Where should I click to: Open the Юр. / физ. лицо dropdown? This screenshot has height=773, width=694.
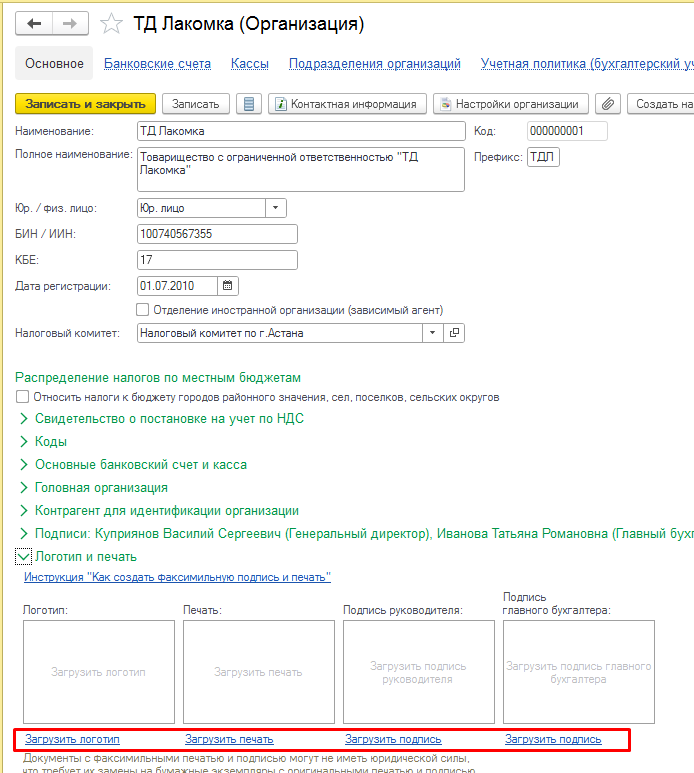275,208
